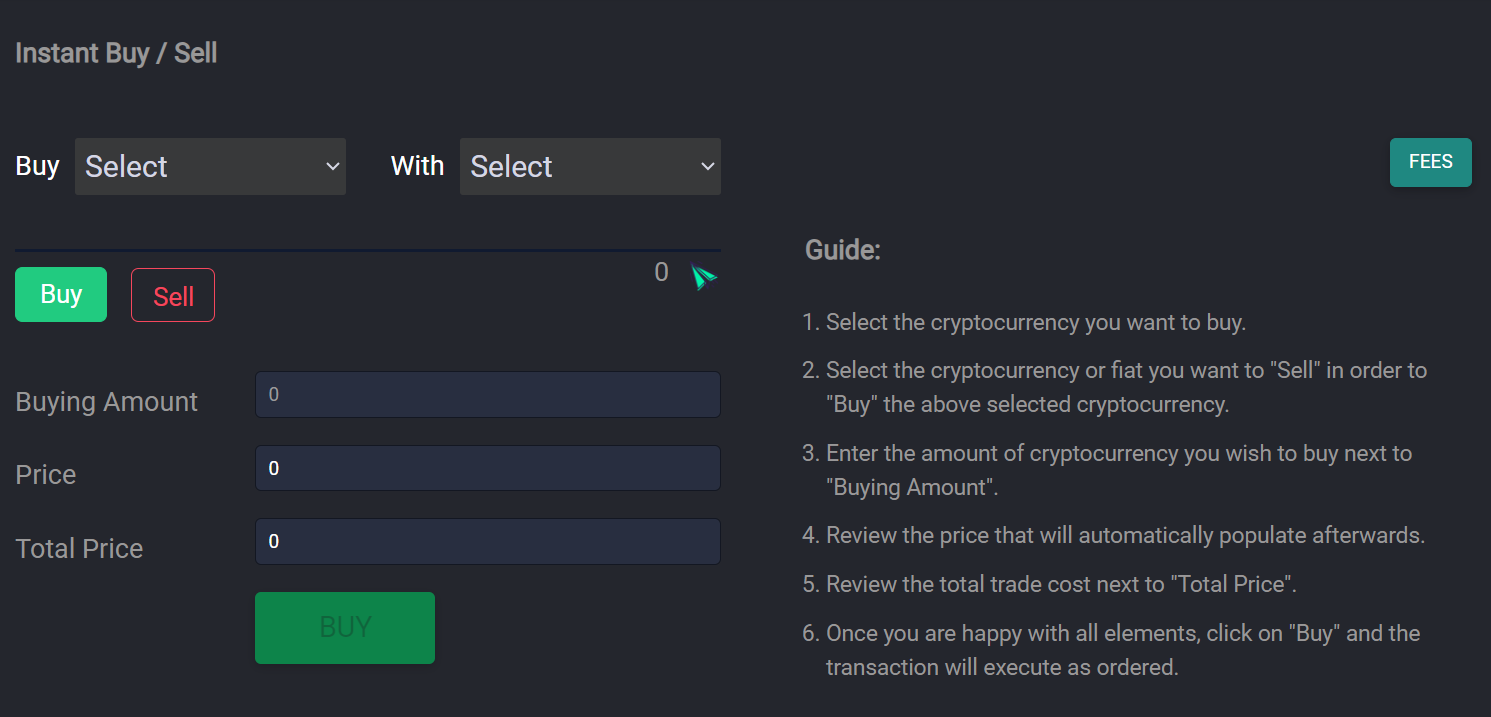Click the Price input field
This screenshot has height=717, width=1491.
coord(487,467)
